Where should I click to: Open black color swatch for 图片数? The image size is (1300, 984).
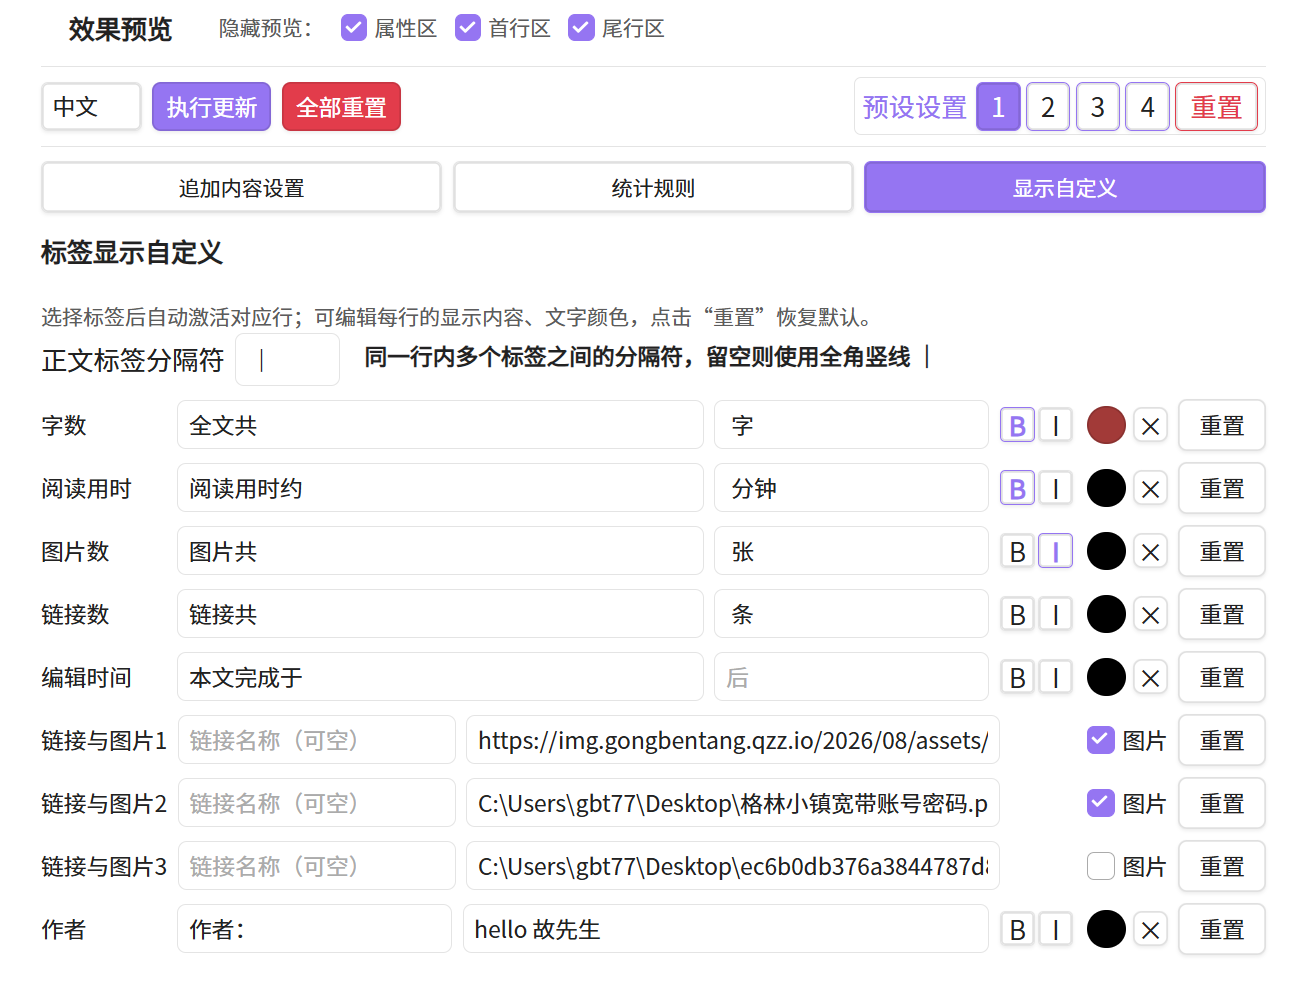[x=1106, y=551]
